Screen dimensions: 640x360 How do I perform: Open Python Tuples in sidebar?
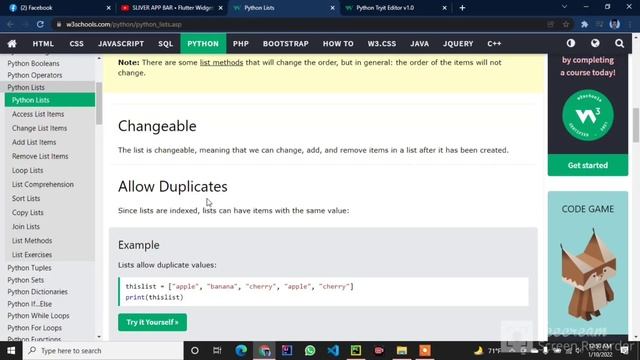click(29, 268)
